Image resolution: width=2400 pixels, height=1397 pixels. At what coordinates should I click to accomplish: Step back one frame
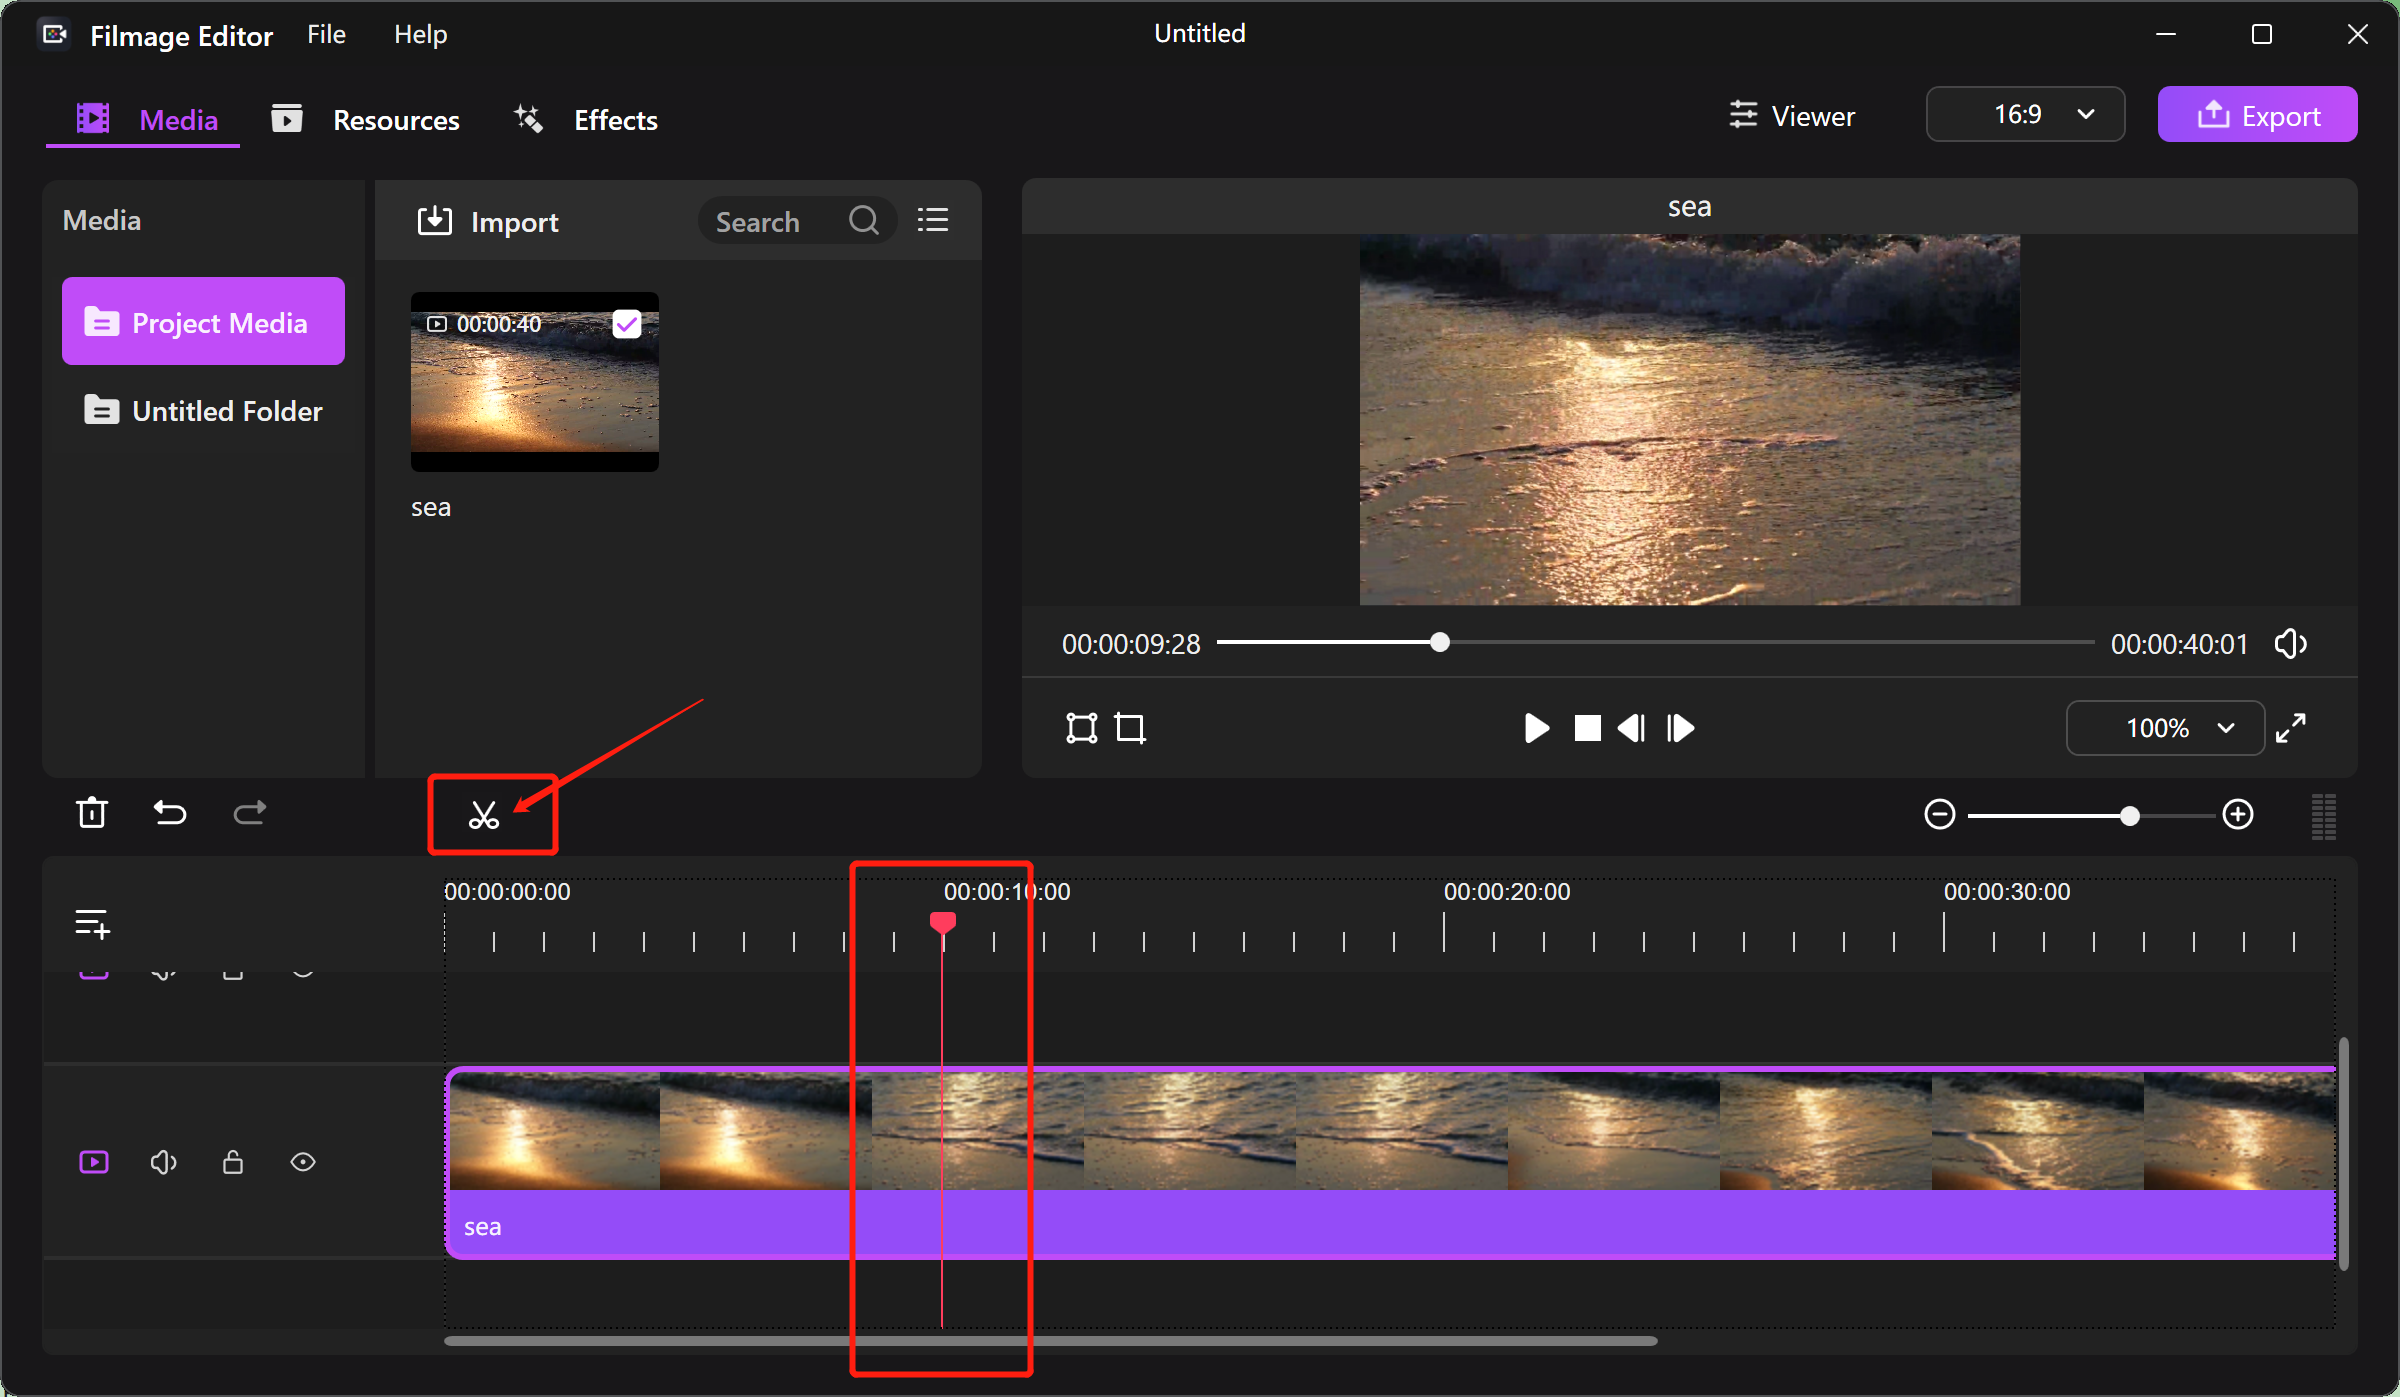(x=1632, y=728)
